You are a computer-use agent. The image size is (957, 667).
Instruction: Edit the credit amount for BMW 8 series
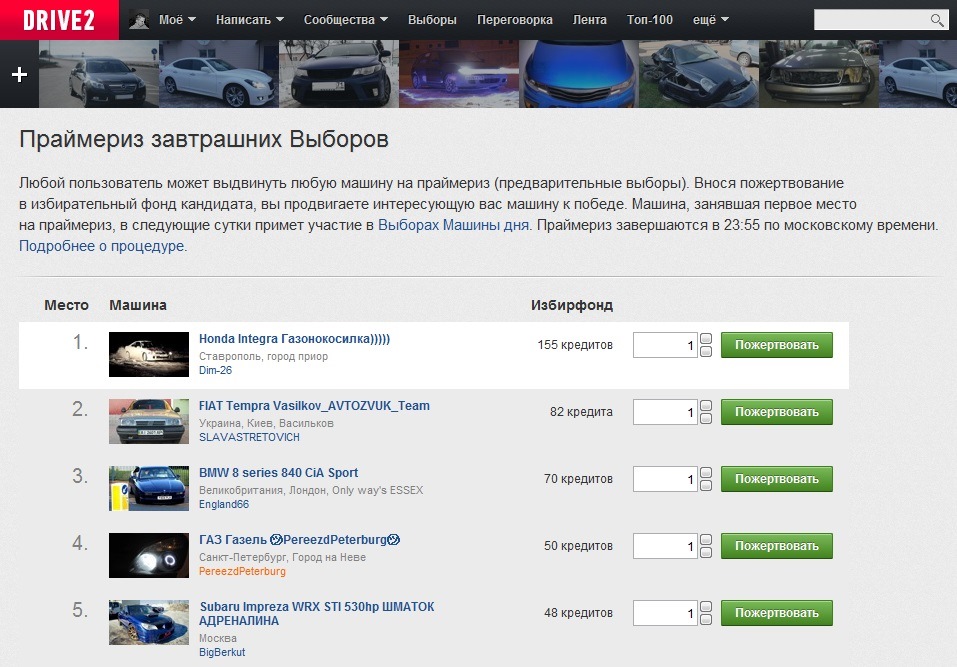(x=665, y=479)
